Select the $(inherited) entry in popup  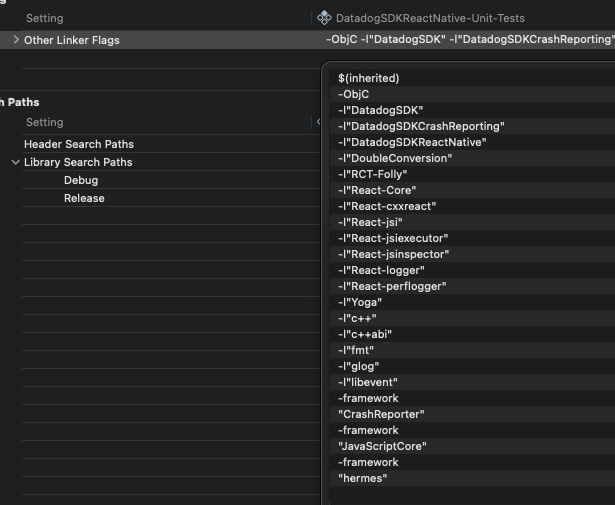[472, 78]
